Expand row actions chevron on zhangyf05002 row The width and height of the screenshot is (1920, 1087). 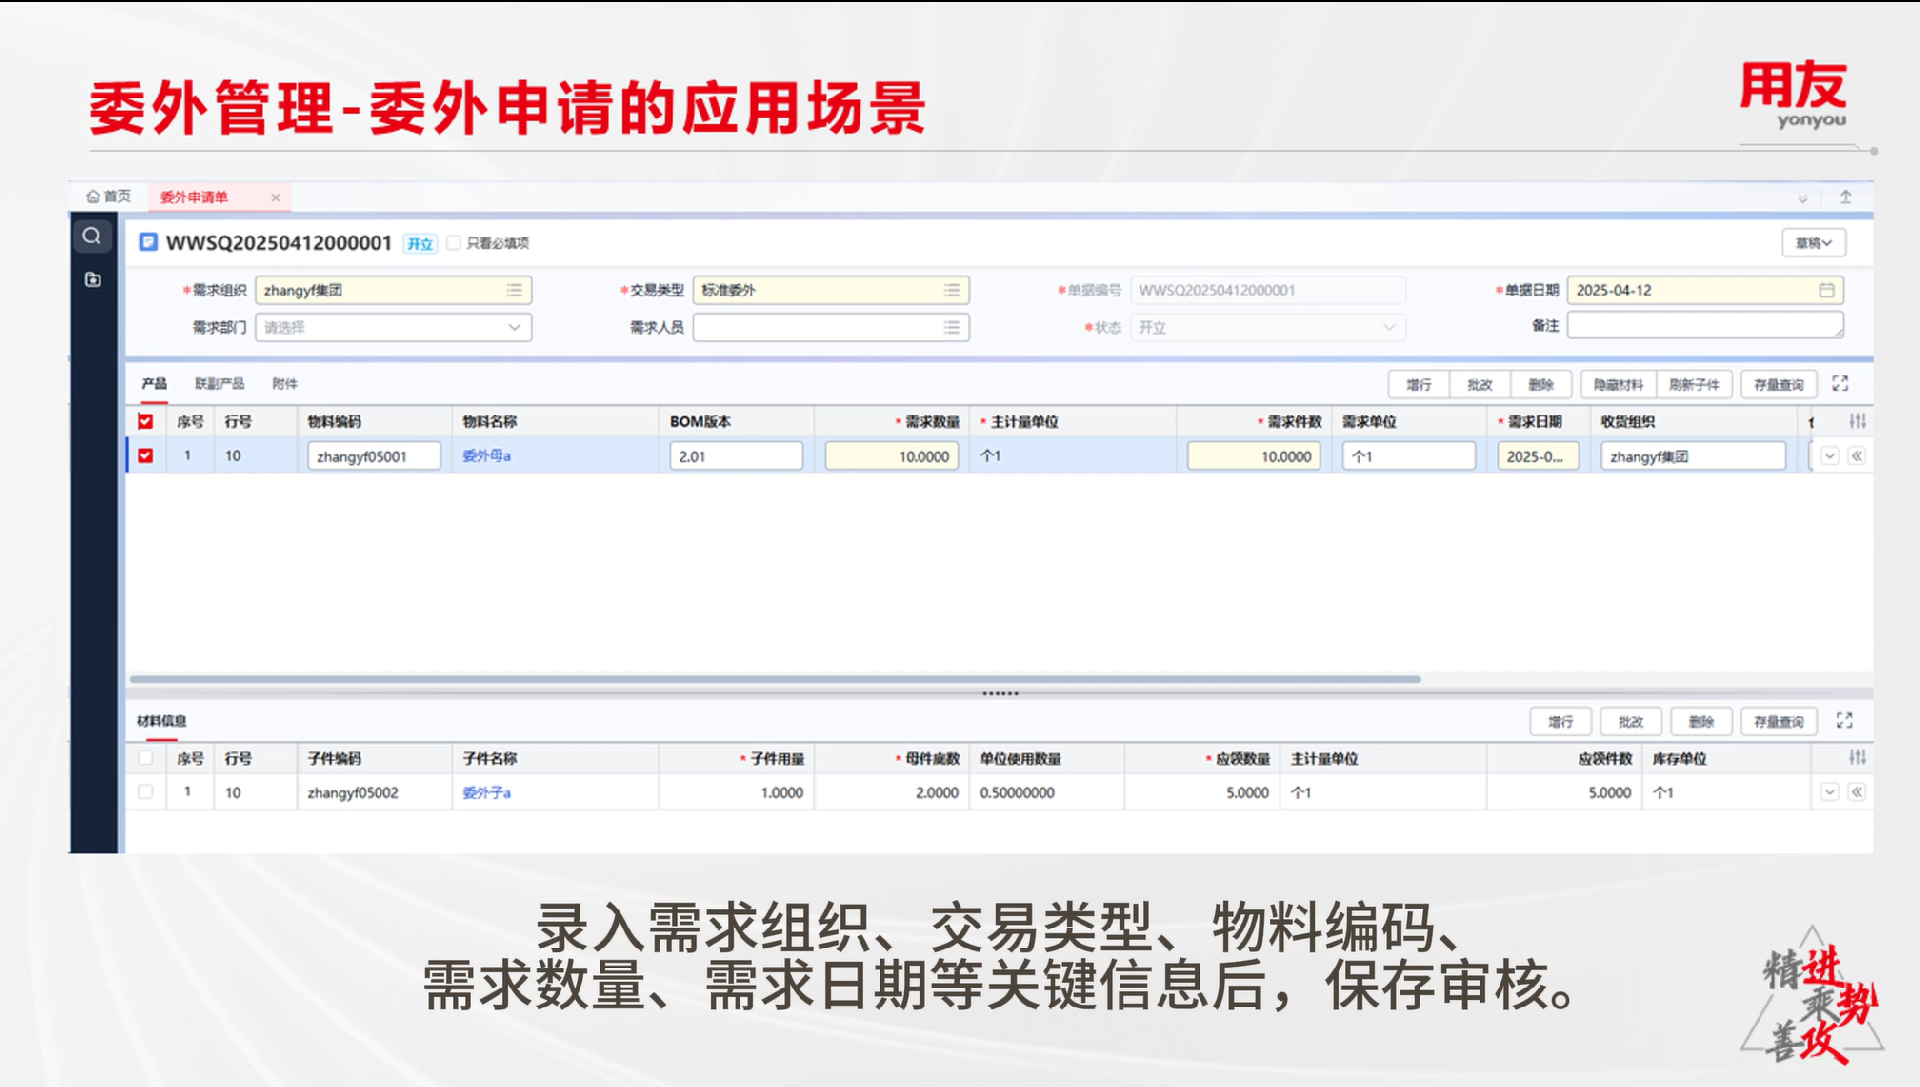click(1830, 792)
